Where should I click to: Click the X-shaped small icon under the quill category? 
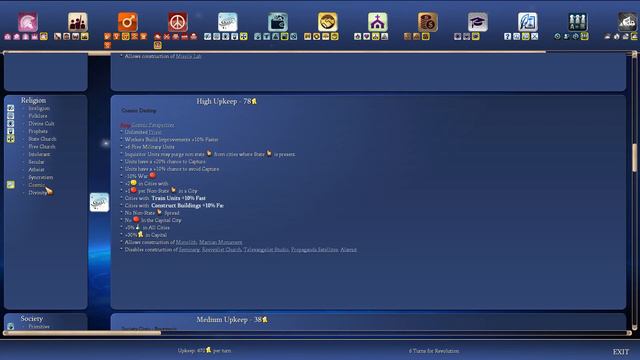(535, 36)
